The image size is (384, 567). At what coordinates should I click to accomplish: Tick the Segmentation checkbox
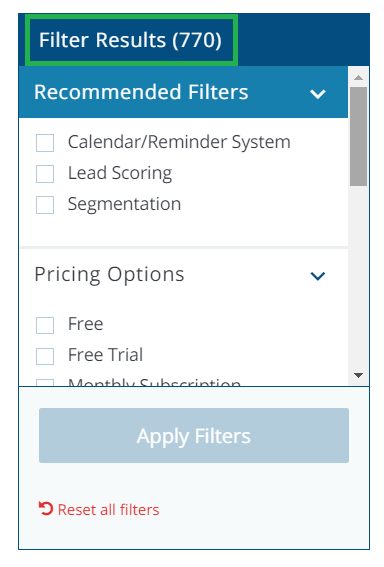(x=45, y=205)
